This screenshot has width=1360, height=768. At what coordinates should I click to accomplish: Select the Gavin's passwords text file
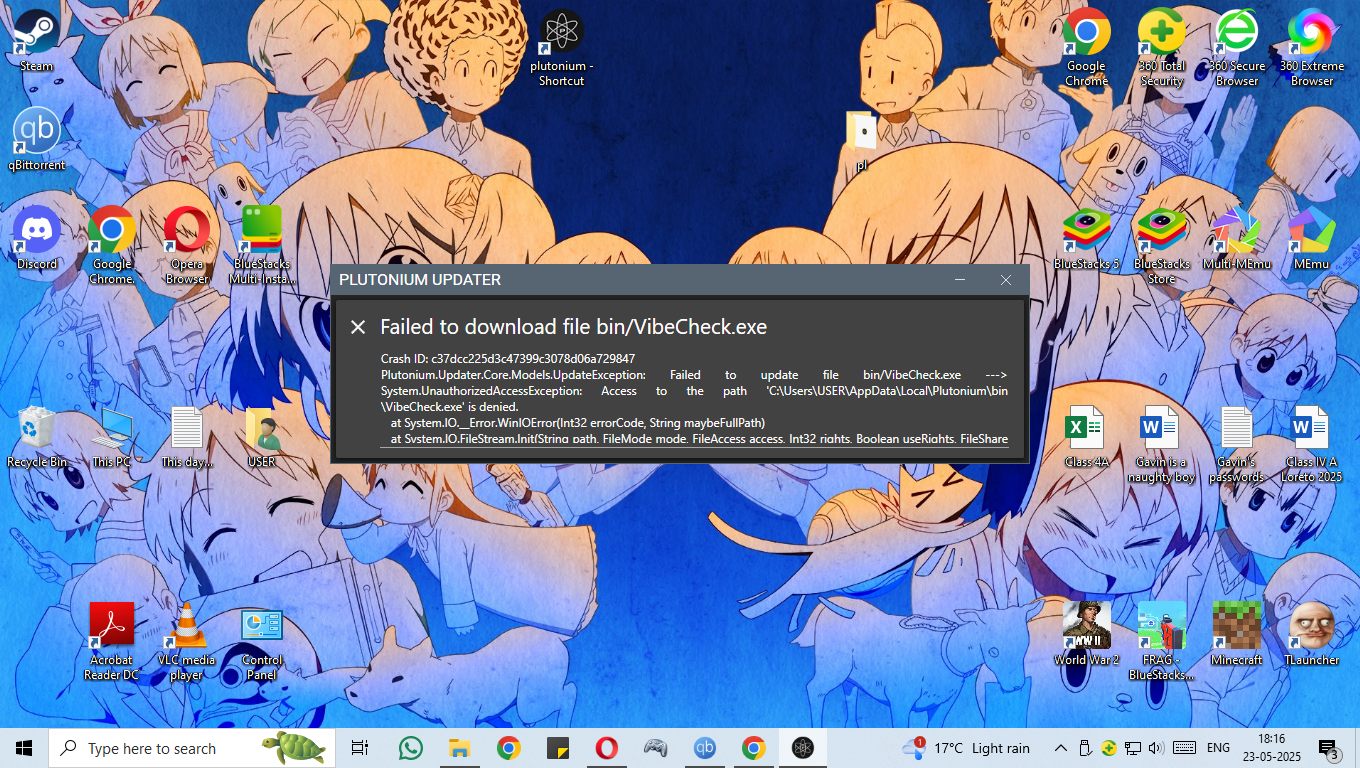click(x=1237, y=444)
